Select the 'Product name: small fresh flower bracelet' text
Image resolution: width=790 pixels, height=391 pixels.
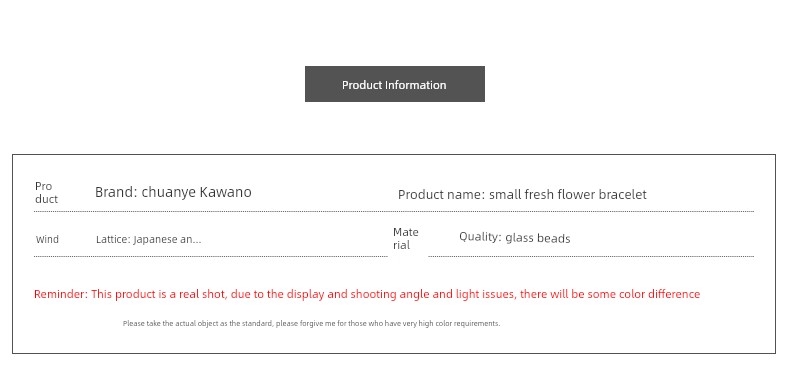522,194
